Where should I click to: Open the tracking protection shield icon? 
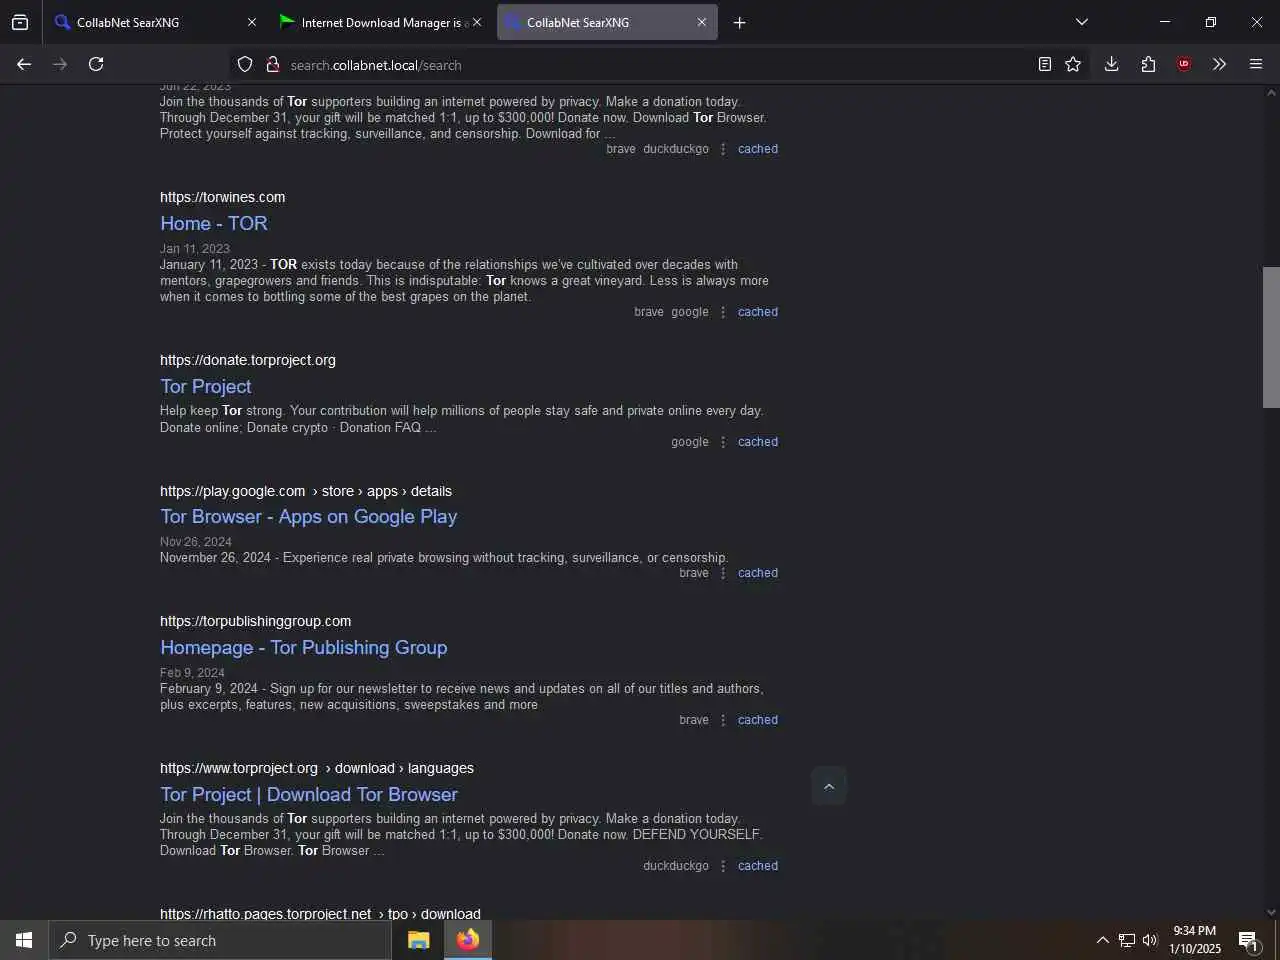[x=245, y=64]
